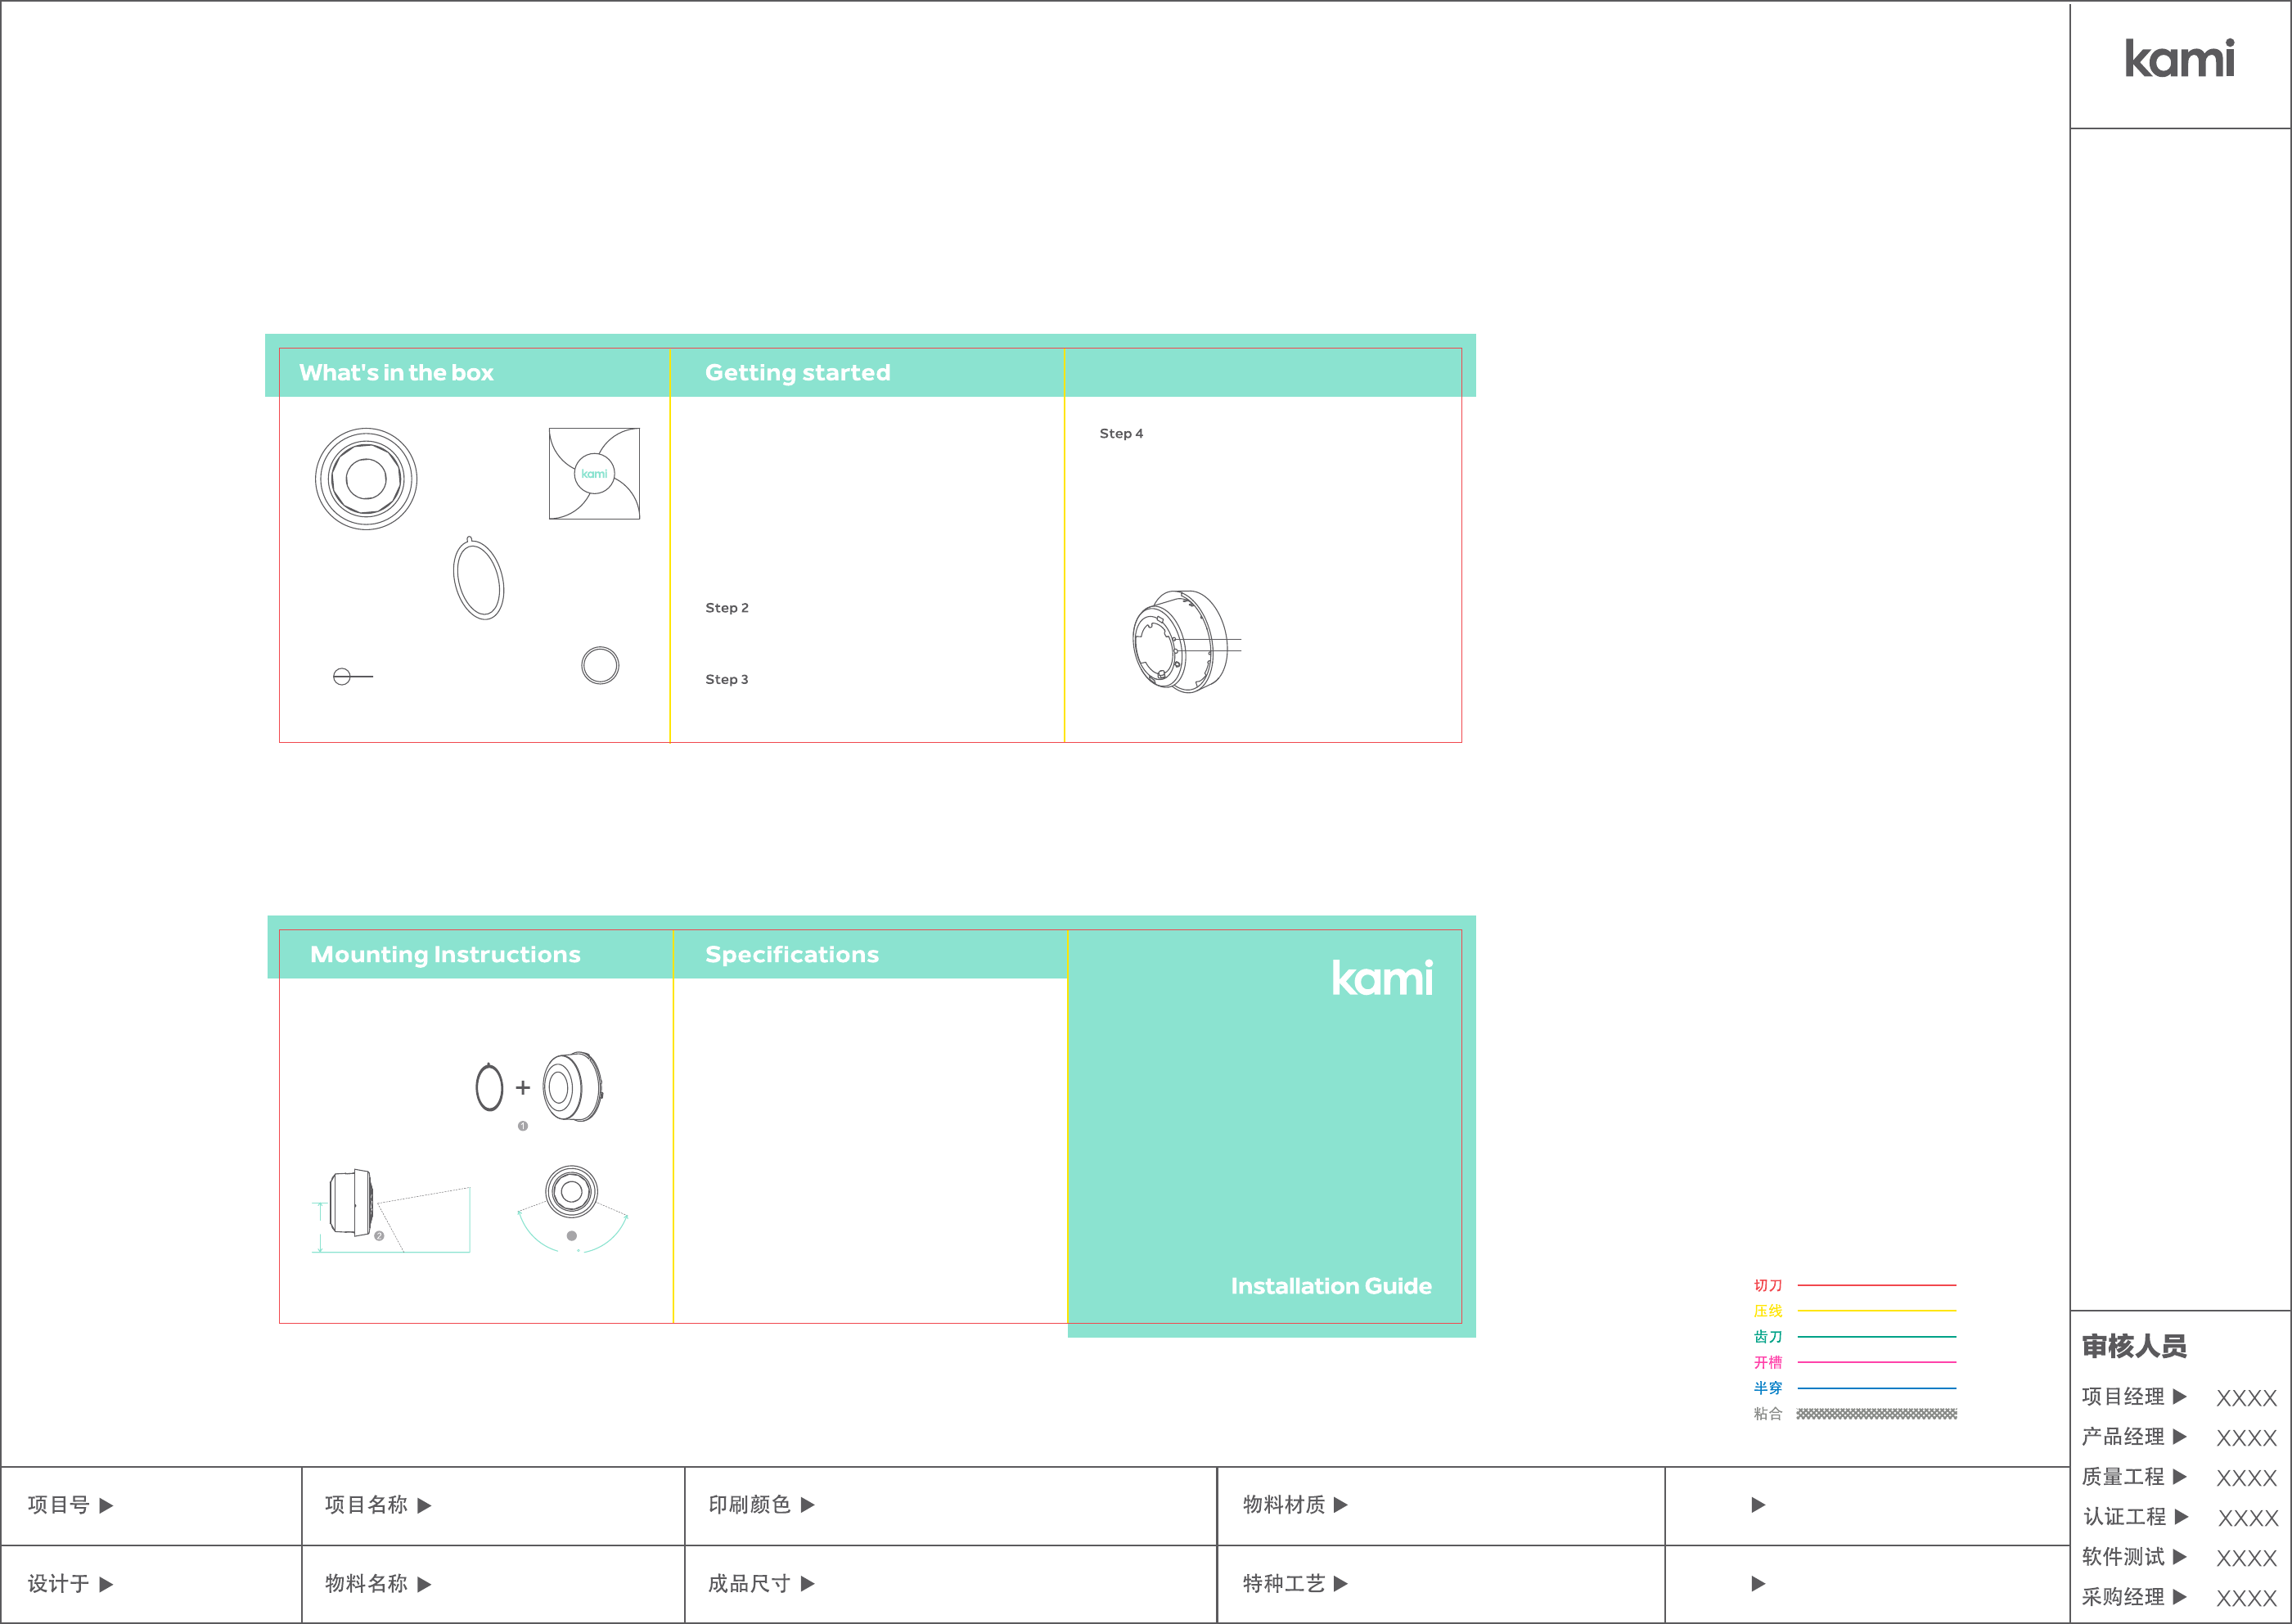This screenshot has height=1624, width=2292.
Task: Click the XXXX value next to 项目经理
Action: (x=2246, y=1398)
